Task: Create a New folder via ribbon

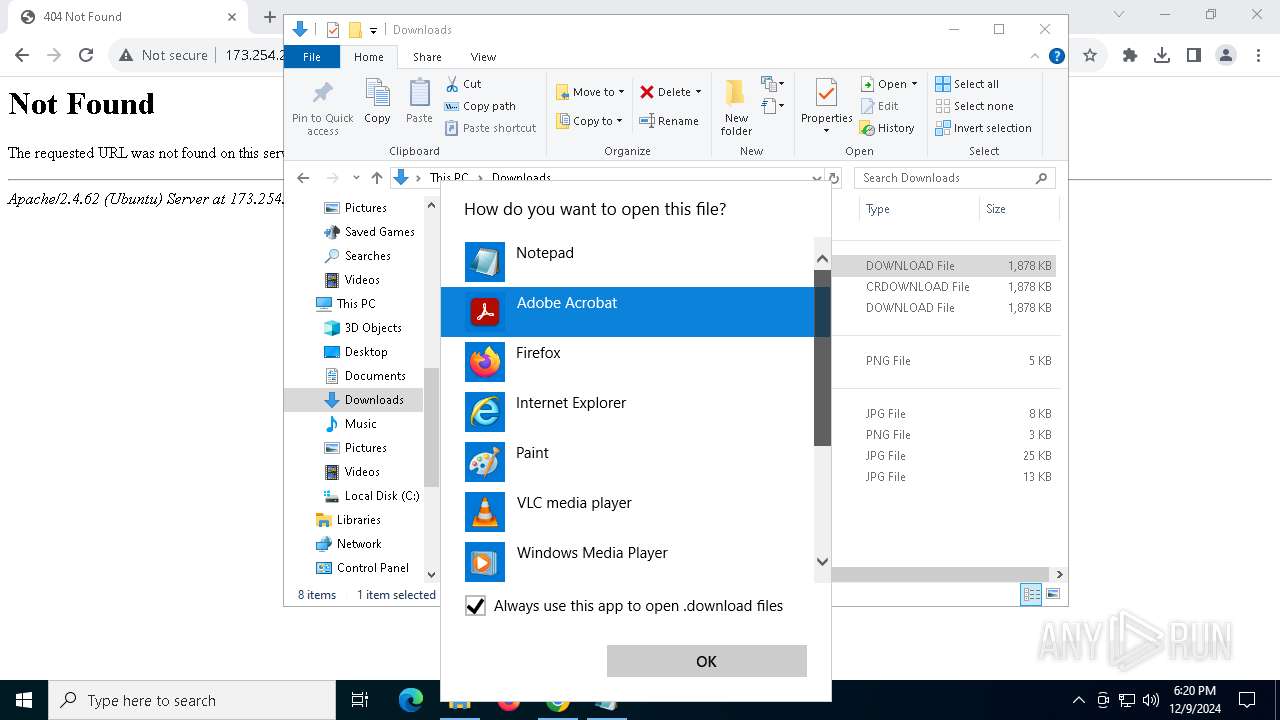Action: click(x=736, y=107)
